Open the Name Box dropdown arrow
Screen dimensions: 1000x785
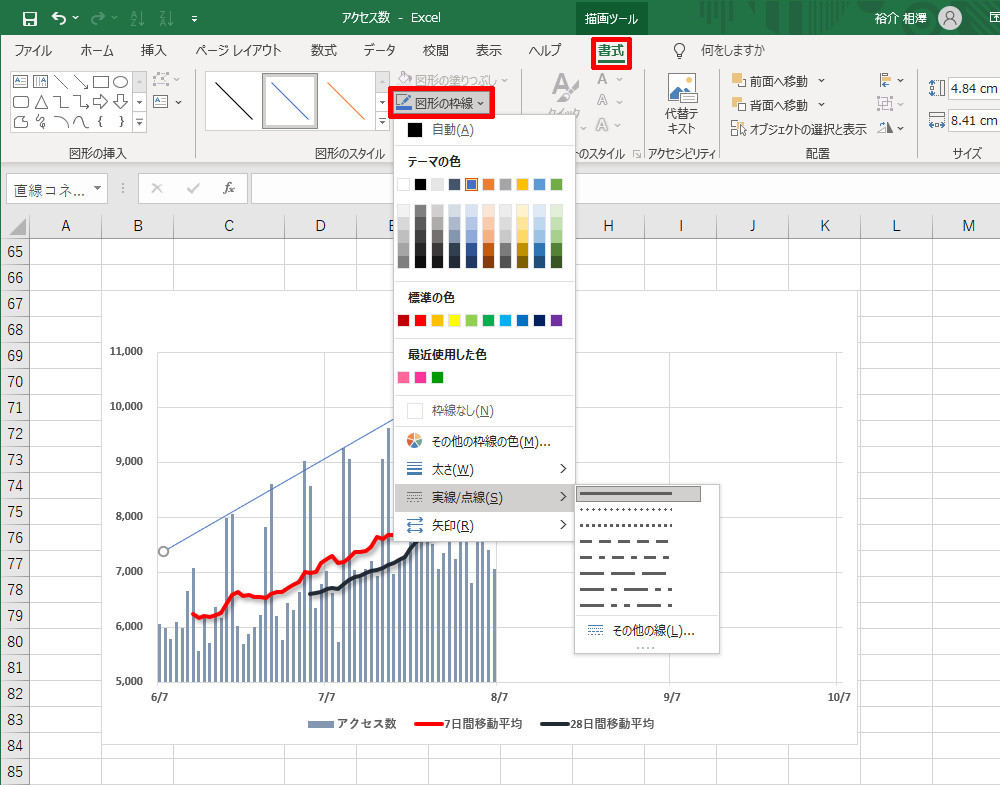(x=98, y=188)
